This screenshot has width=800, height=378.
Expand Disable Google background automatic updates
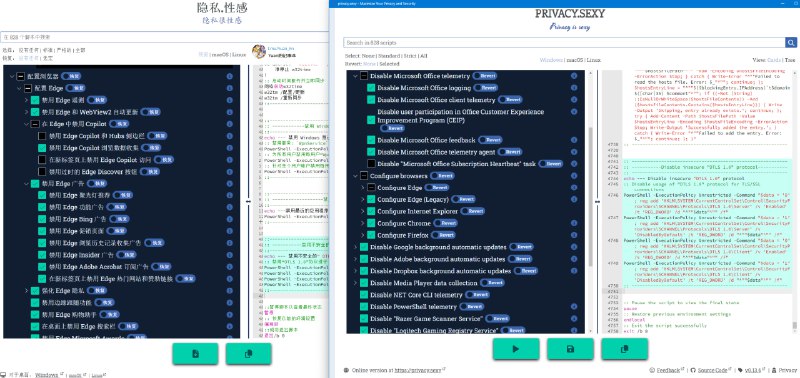pos(356,247)
